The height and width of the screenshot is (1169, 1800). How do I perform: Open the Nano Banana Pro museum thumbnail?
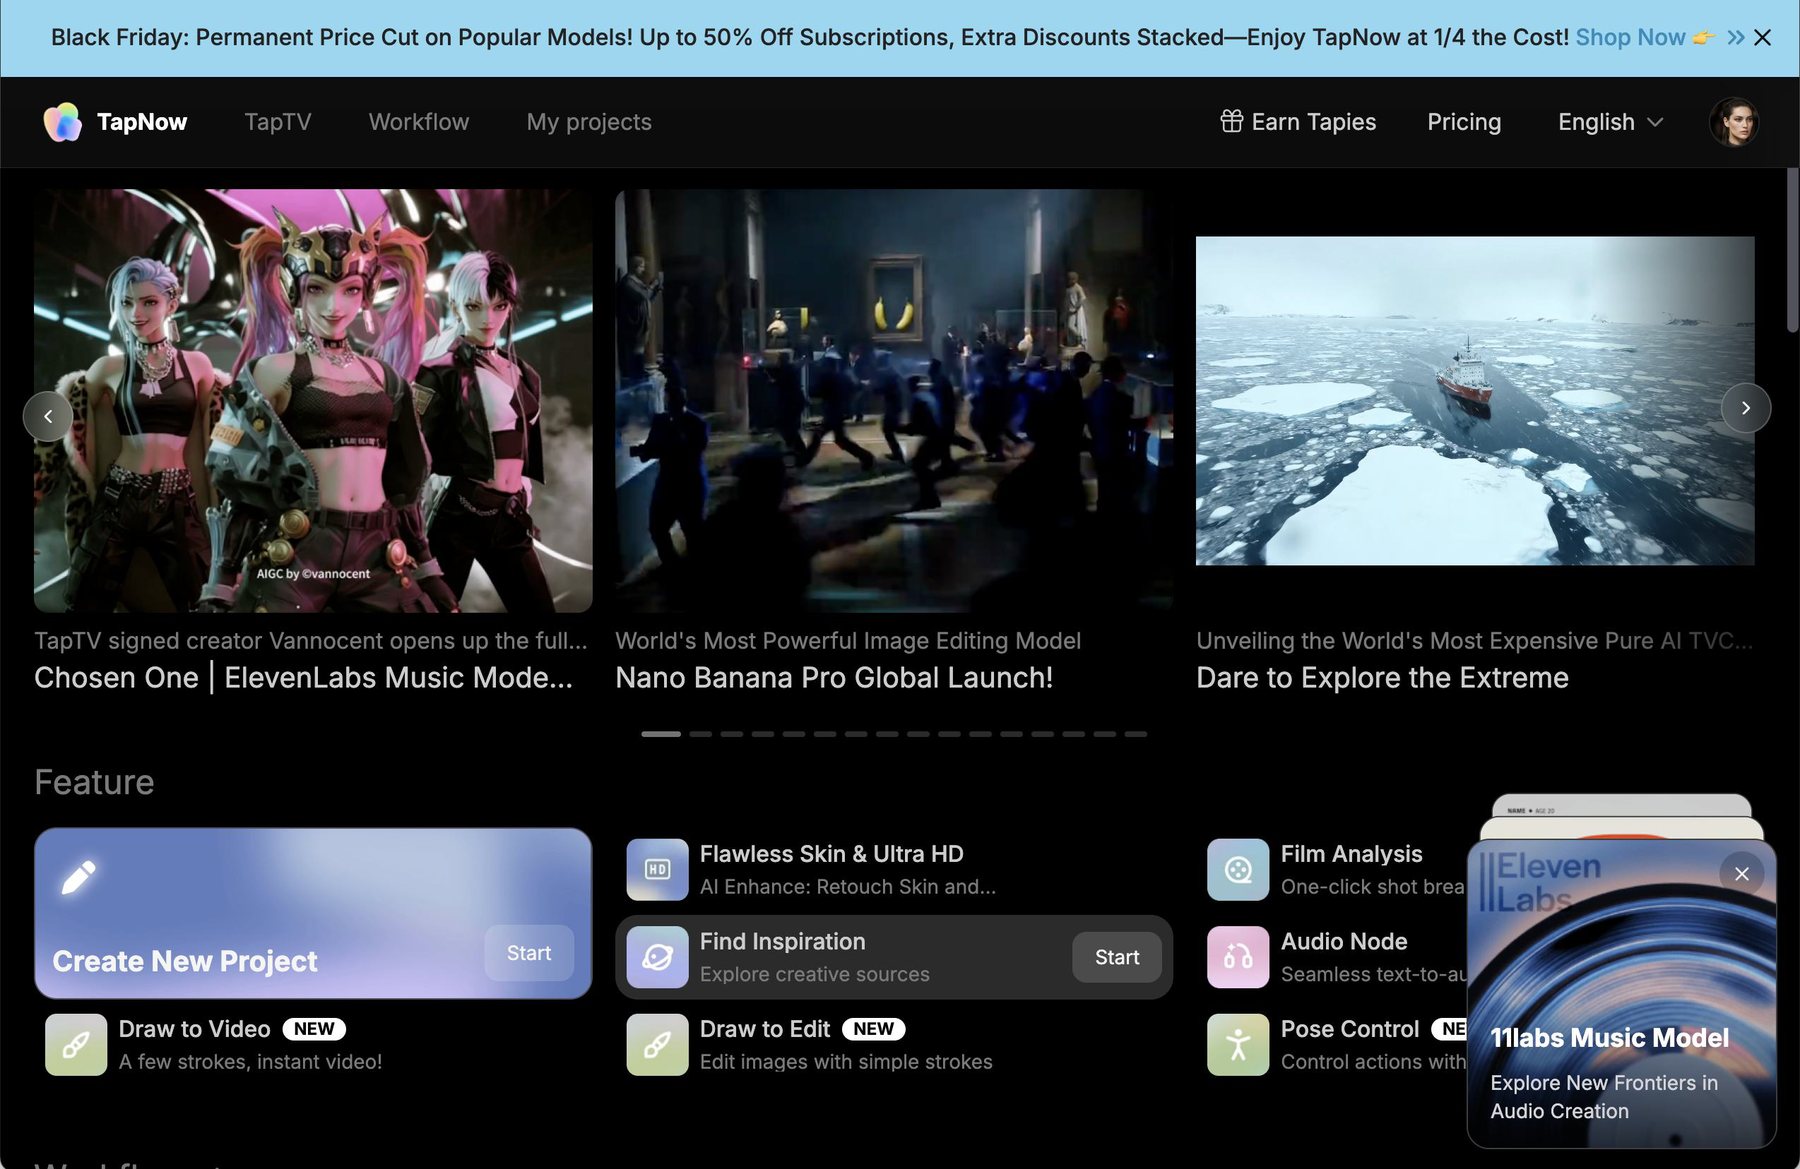(894, 401)
